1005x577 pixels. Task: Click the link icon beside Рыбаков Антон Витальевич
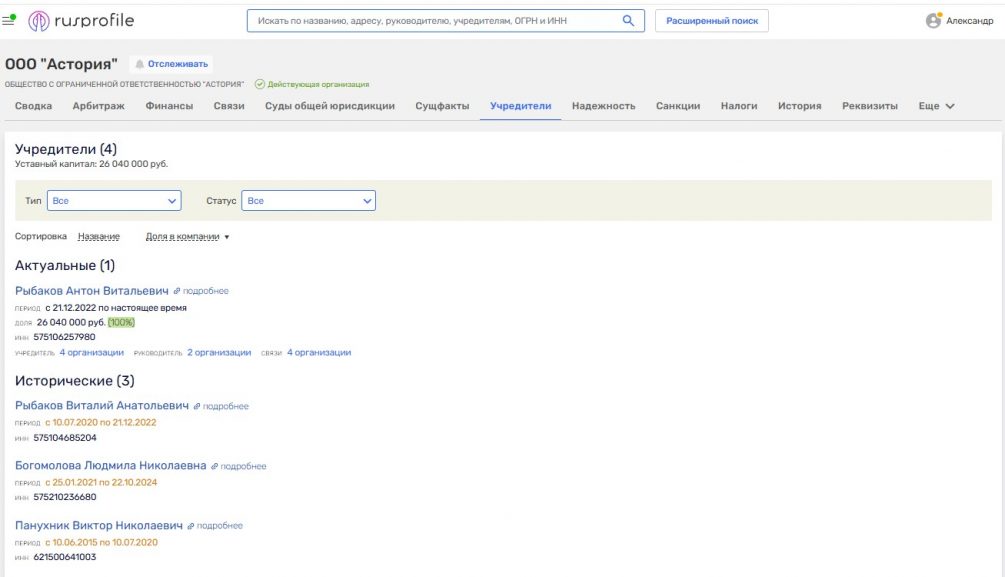click(x=177, y=291)
